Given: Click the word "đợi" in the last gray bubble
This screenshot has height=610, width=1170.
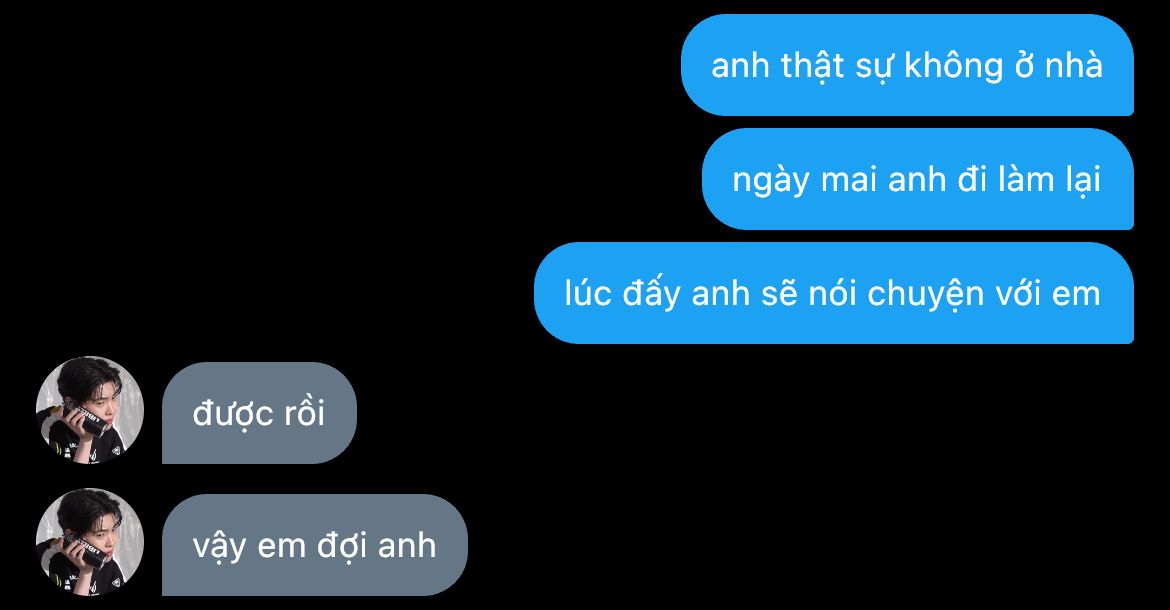Looking at the screenshot, I should click(342, 547).
